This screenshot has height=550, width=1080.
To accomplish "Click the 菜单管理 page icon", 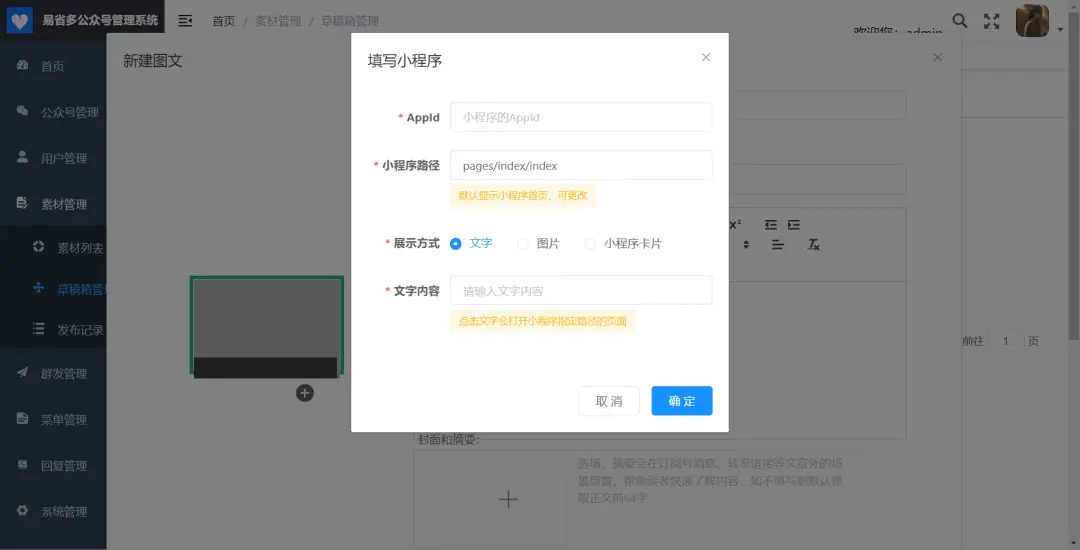I will coord(22,418).
